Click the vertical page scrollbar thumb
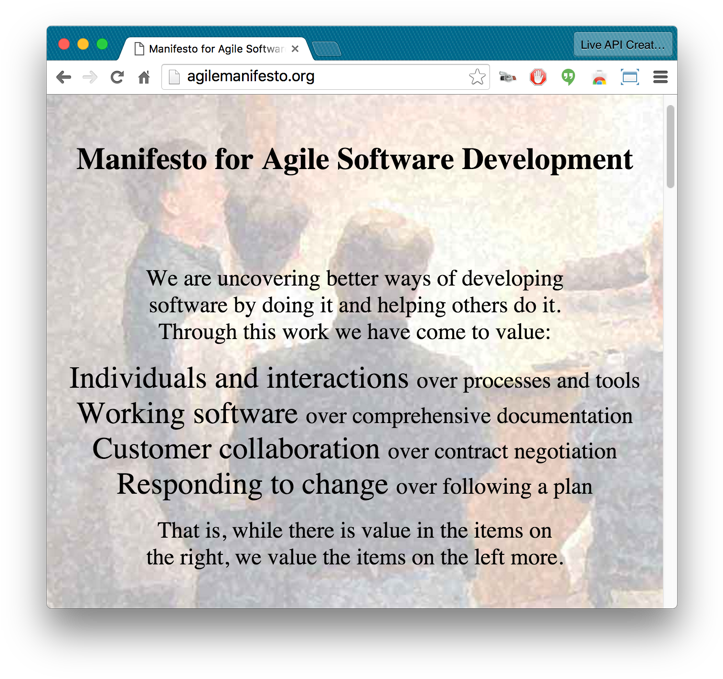Screen dimensions: 723x679 (670, 146)
